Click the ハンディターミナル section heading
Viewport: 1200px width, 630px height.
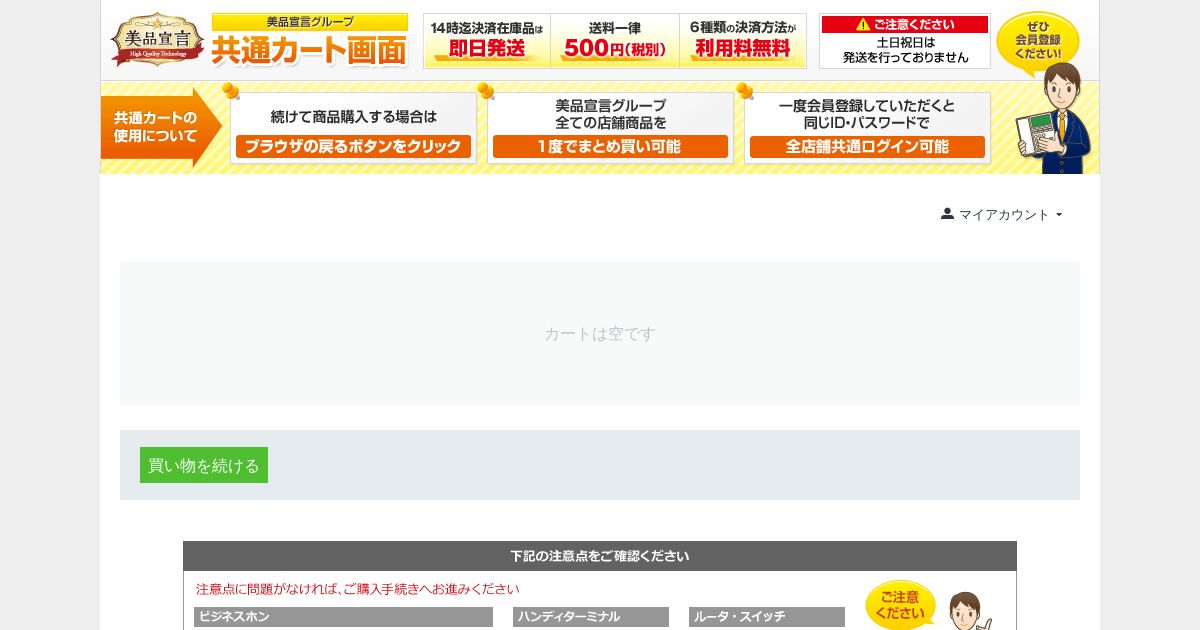(591, 617)
